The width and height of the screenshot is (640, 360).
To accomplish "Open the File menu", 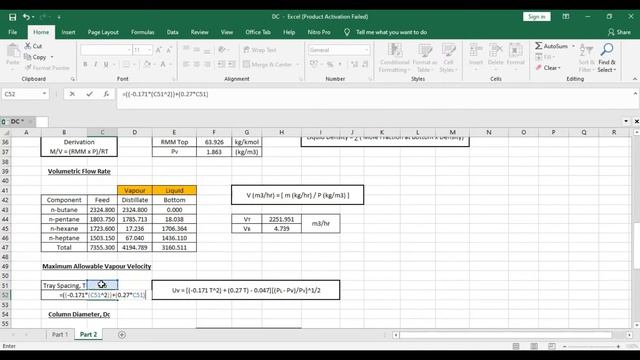I will point(13,32).
